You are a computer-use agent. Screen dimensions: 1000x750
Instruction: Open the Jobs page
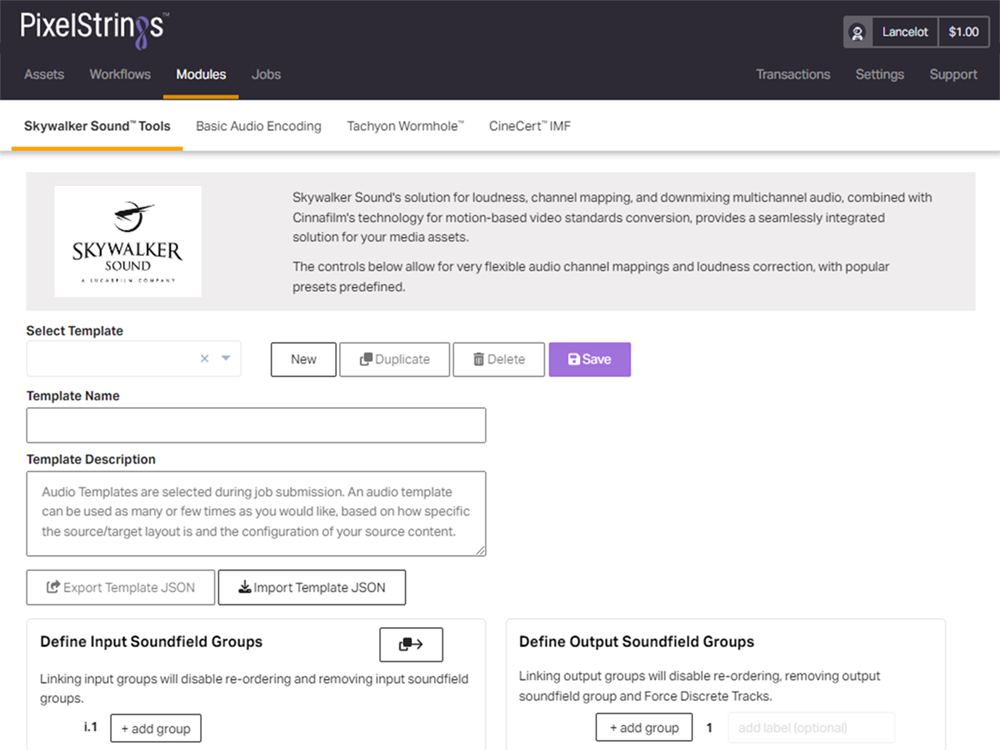(266, 75)
